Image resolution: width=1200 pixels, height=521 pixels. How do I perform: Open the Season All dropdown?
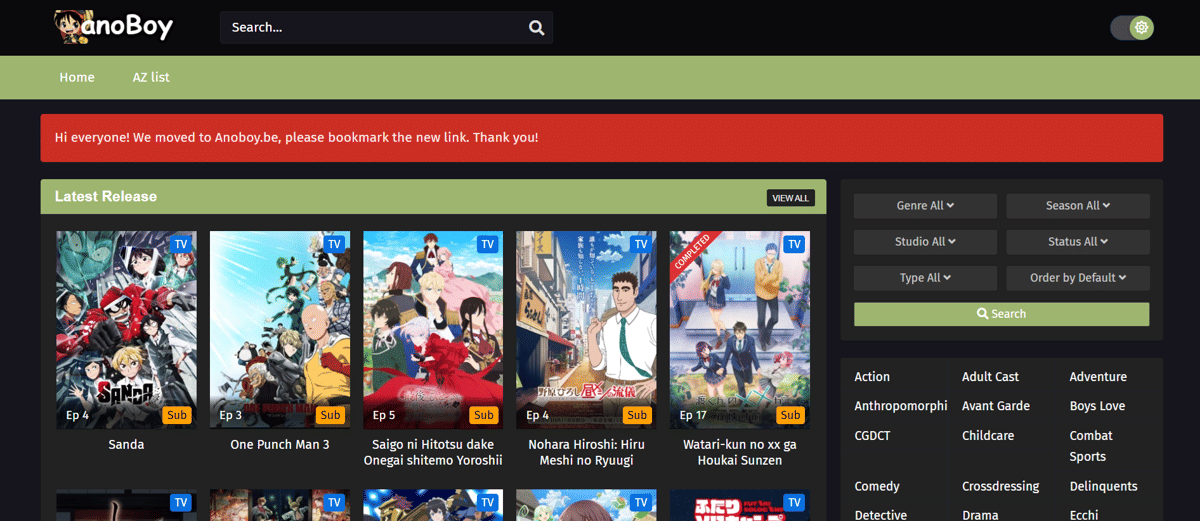point(1078,206)
